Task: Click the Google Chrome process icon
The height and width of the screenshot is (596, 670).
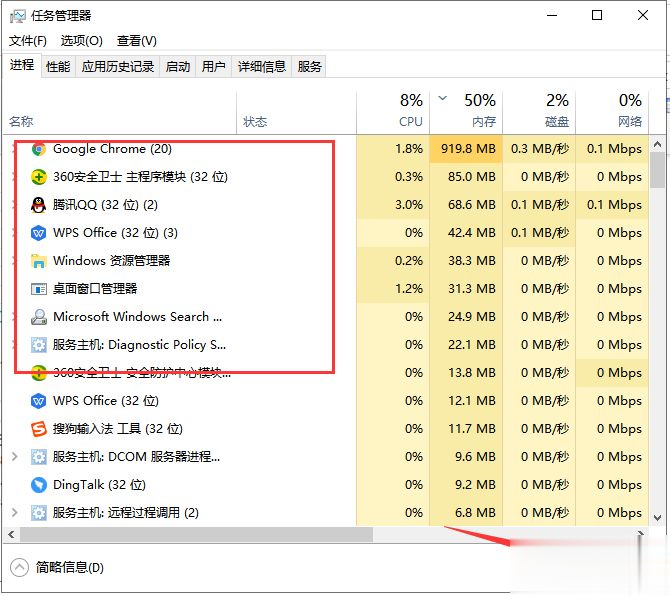Action: tap(38, 149)
